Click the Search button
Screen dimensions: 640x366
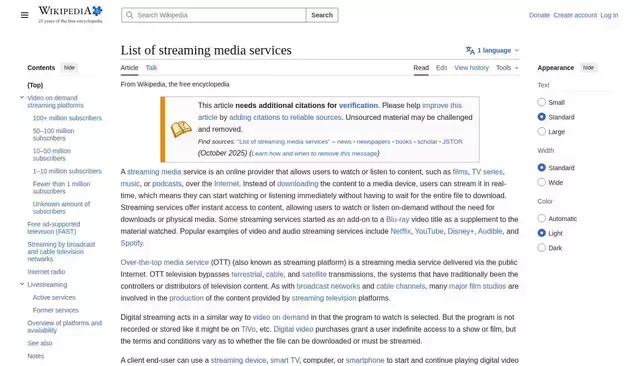322,15
